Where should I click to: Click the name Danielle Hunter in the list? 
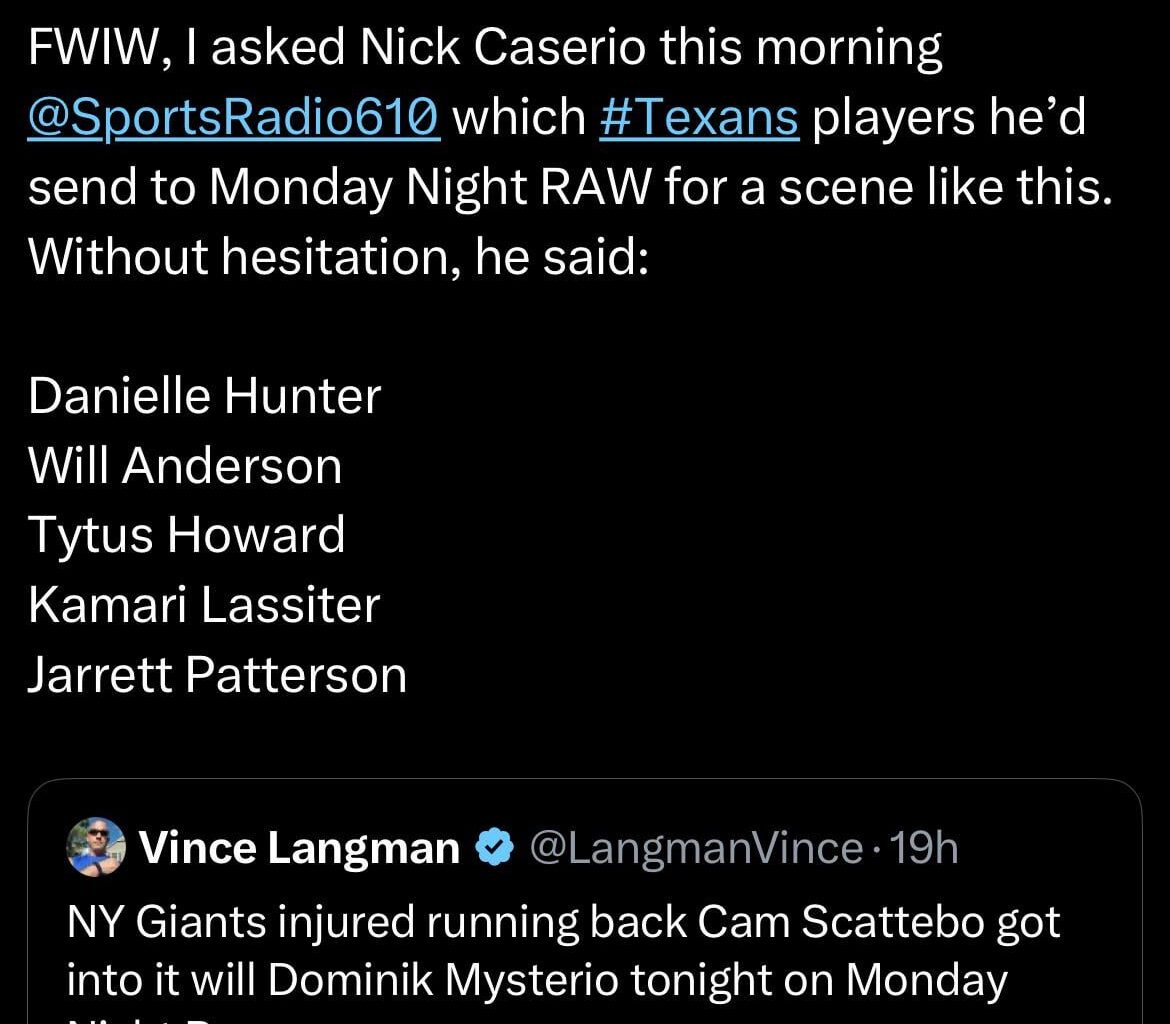coord(205,396)
